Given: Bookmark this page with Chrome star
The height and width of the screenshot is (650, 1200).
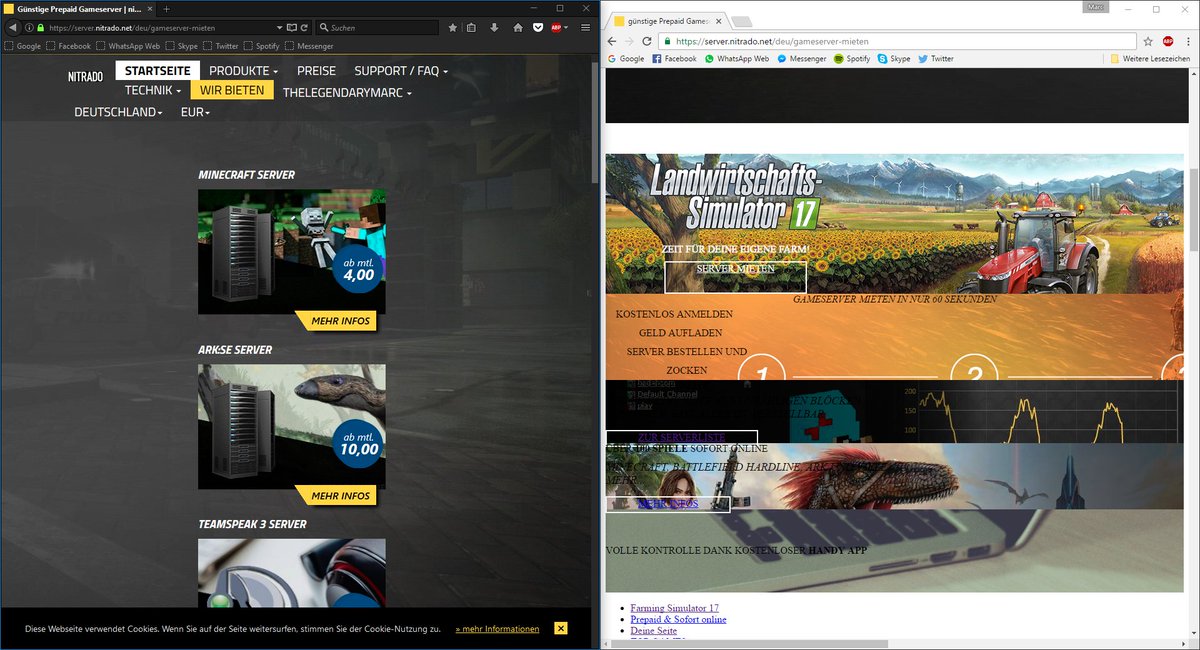Looking at the screenshot, I should 1149,42.
